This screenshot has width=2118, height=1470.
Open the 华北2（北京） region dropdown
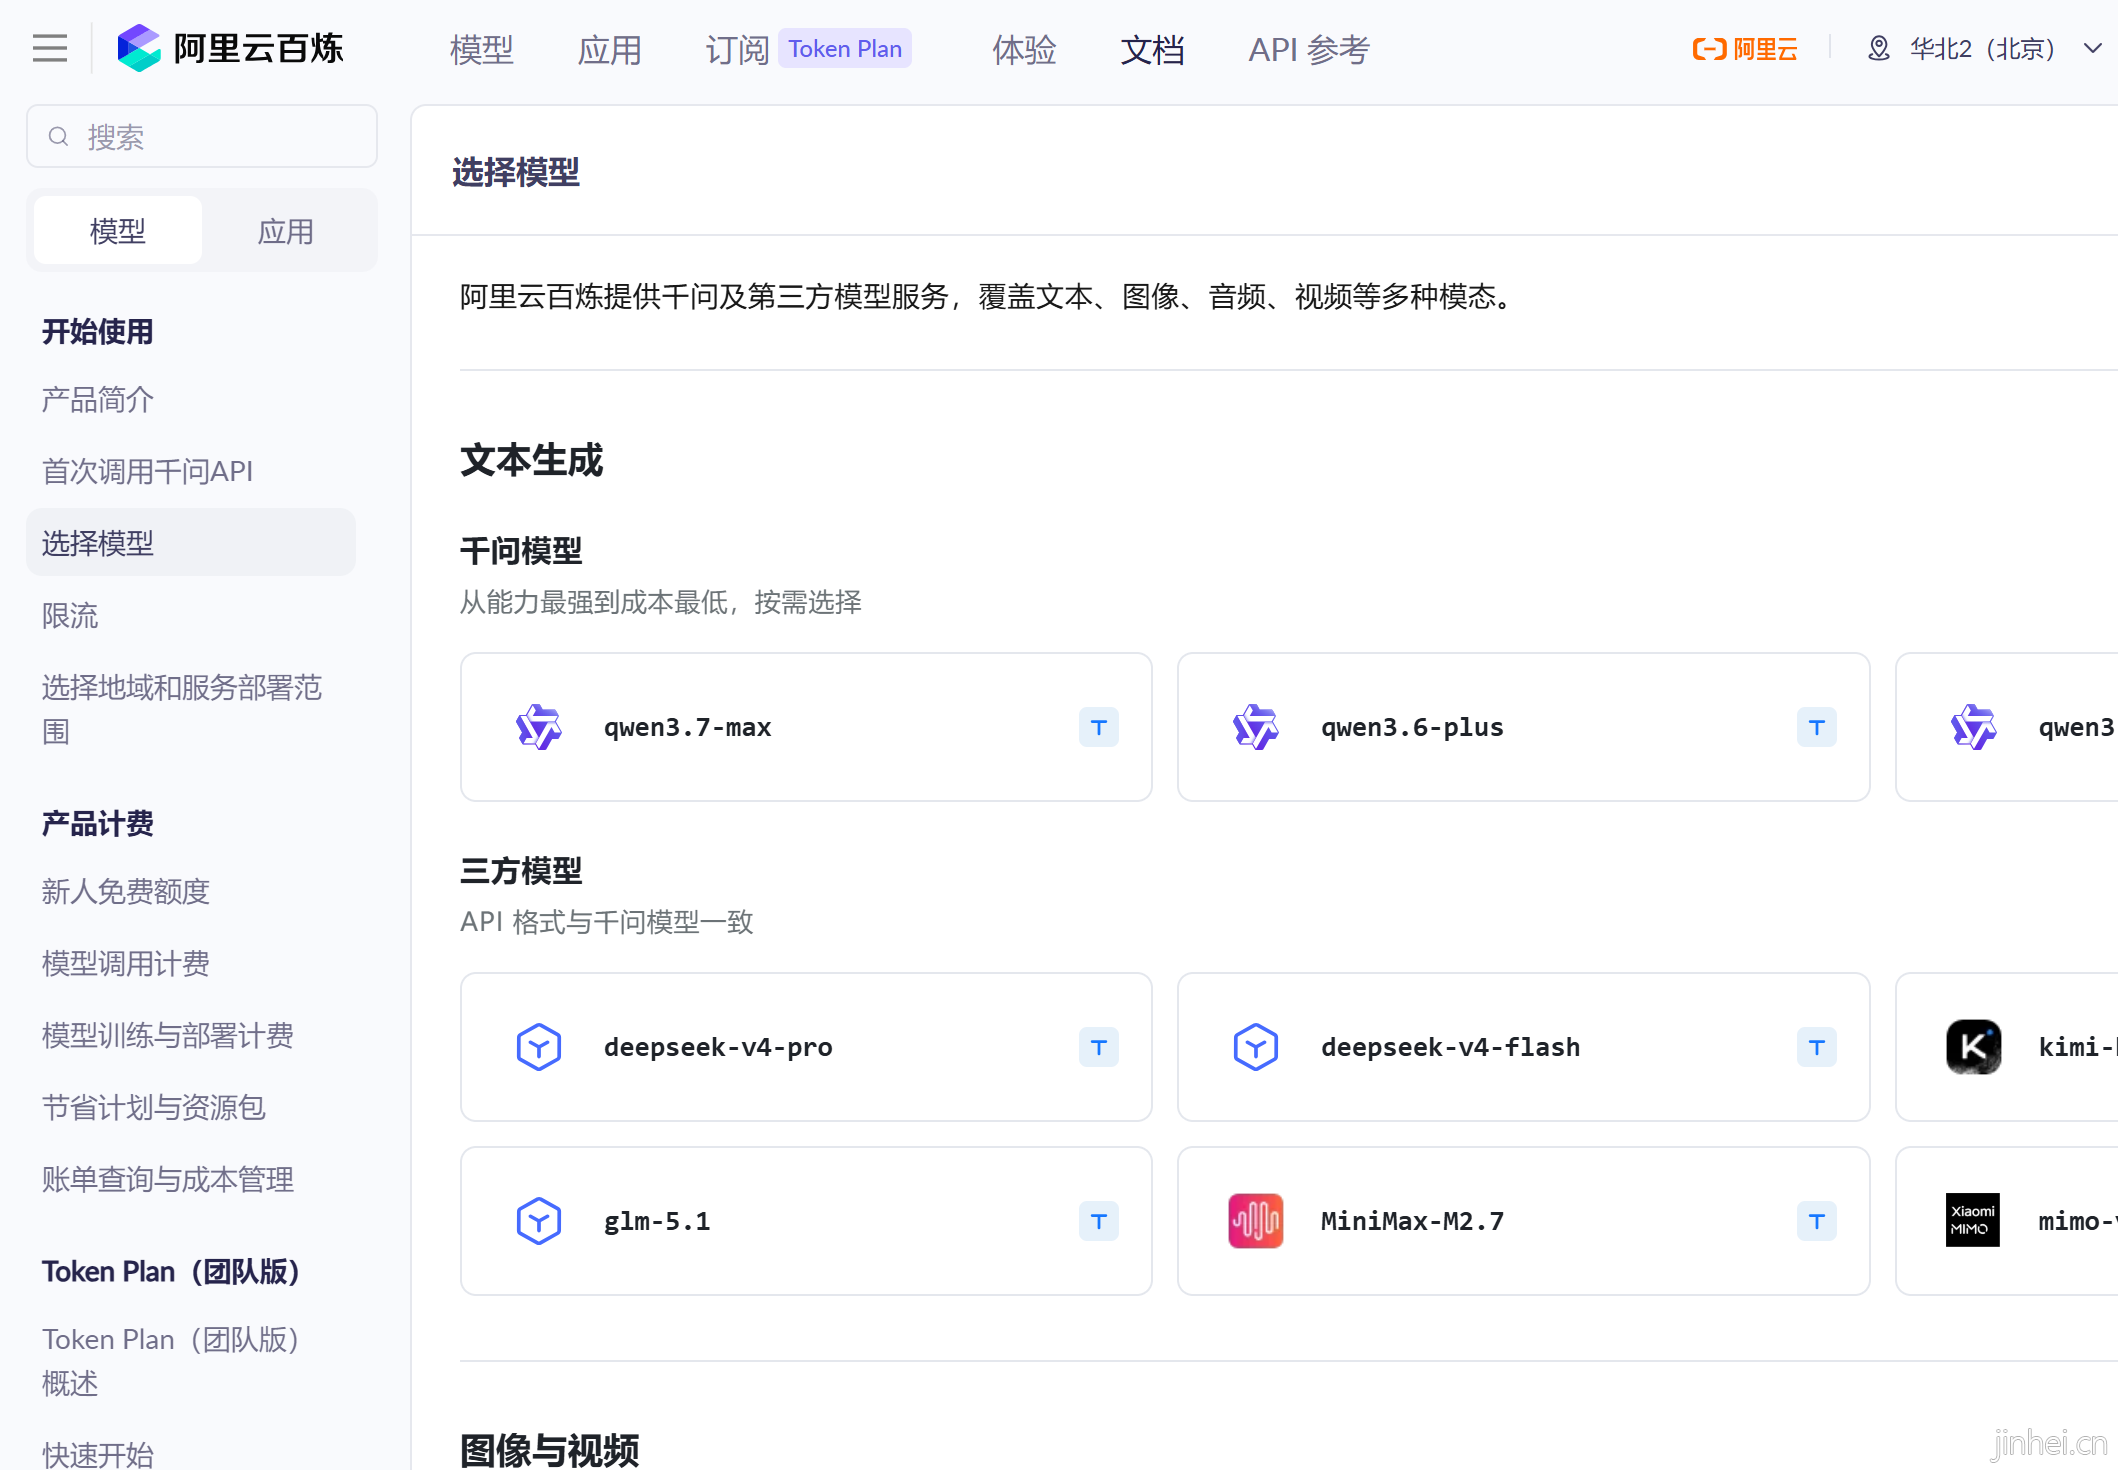pos(1984,49)
